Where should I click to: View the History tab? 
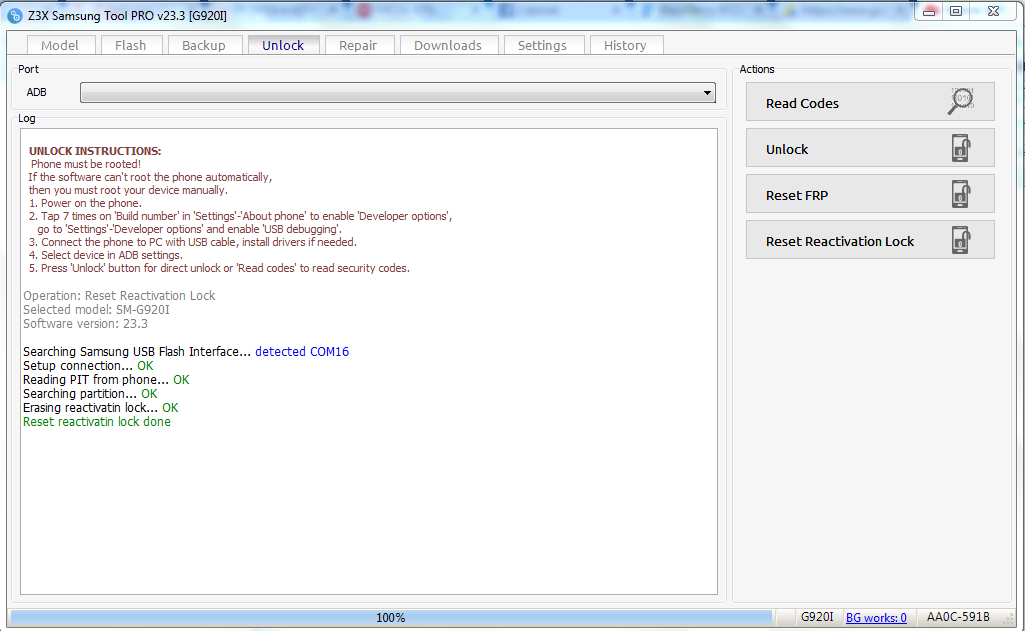pos(625,45)
